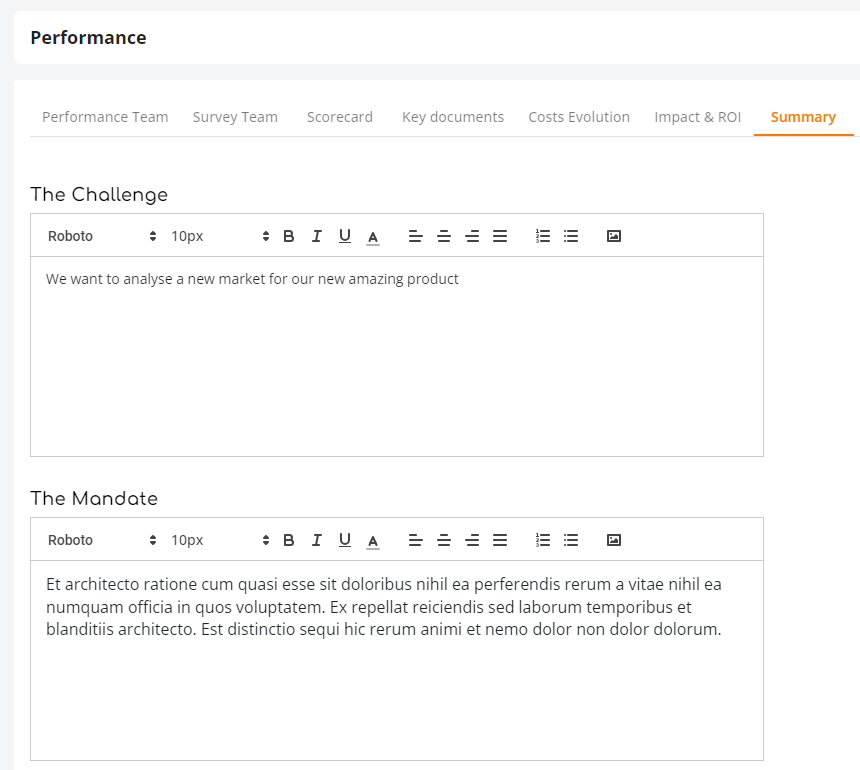Viewport: 860px width, 770px height.
Task: Open the Costs Evolution tab
Action: 579,117
